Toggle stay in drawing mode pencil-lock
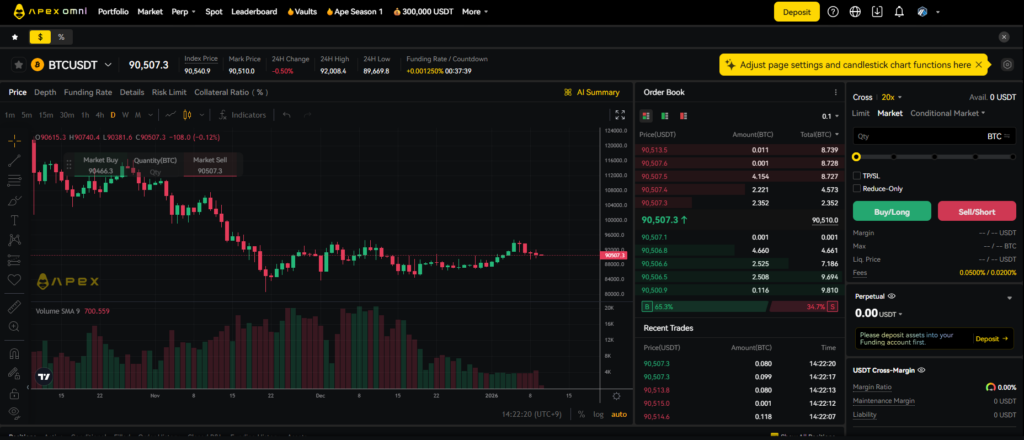The height and width of the screenshot is (440, 1024). tap(14, 373)
